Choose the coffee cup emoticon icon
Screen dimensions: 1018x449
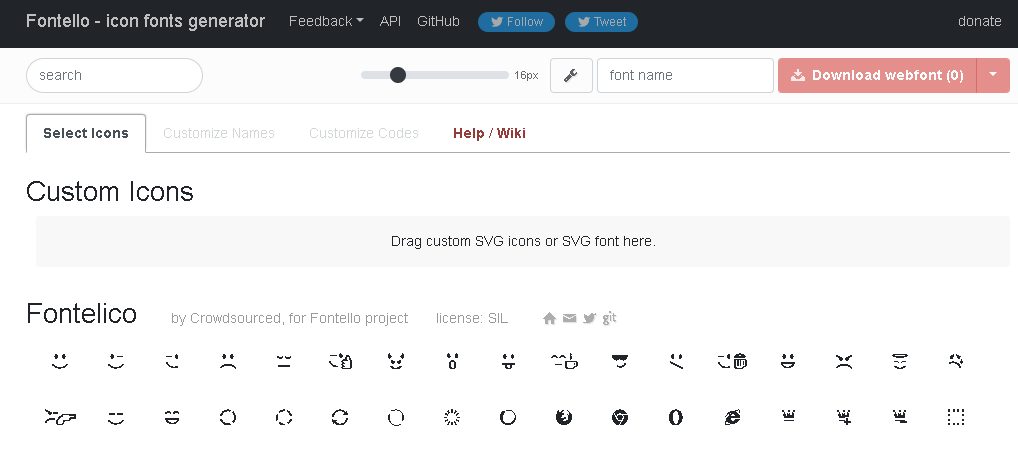[x=564, y=361]
